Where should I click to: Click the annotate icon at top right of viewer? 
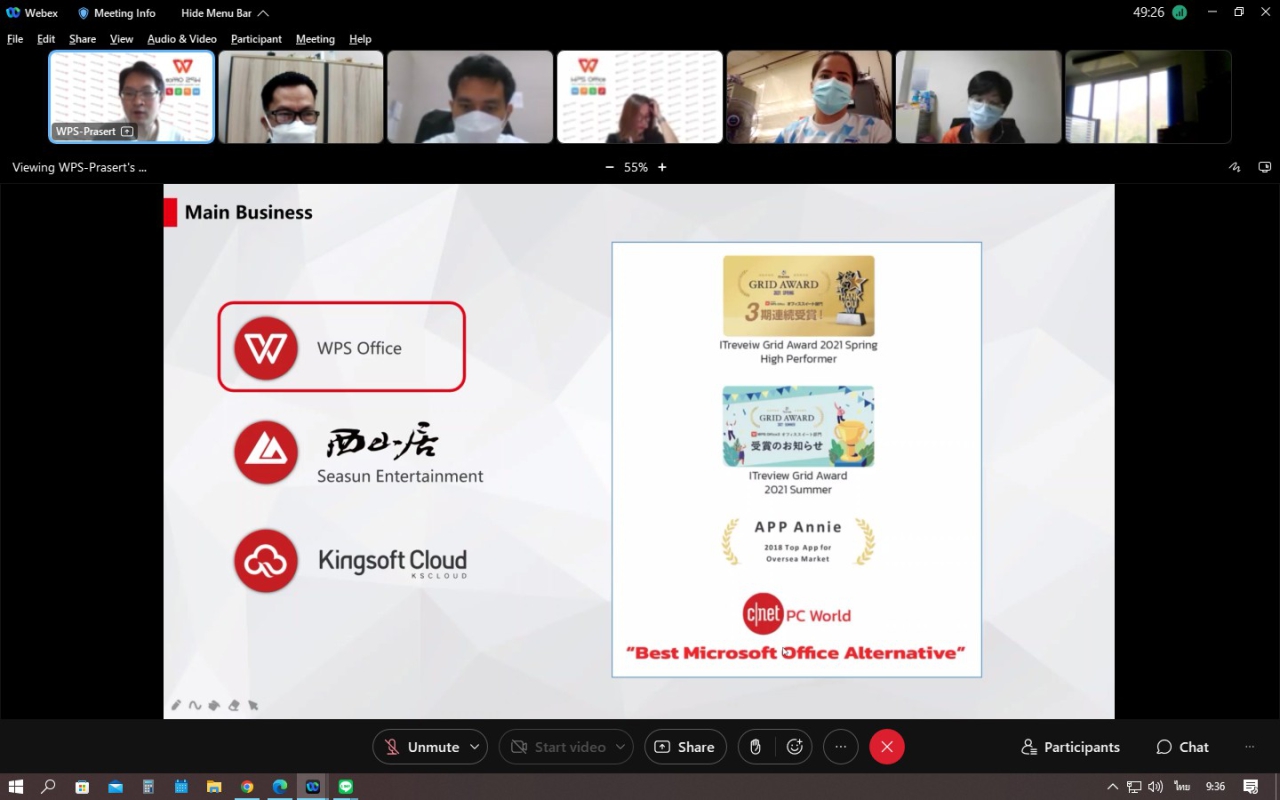tap(1235, 167)
